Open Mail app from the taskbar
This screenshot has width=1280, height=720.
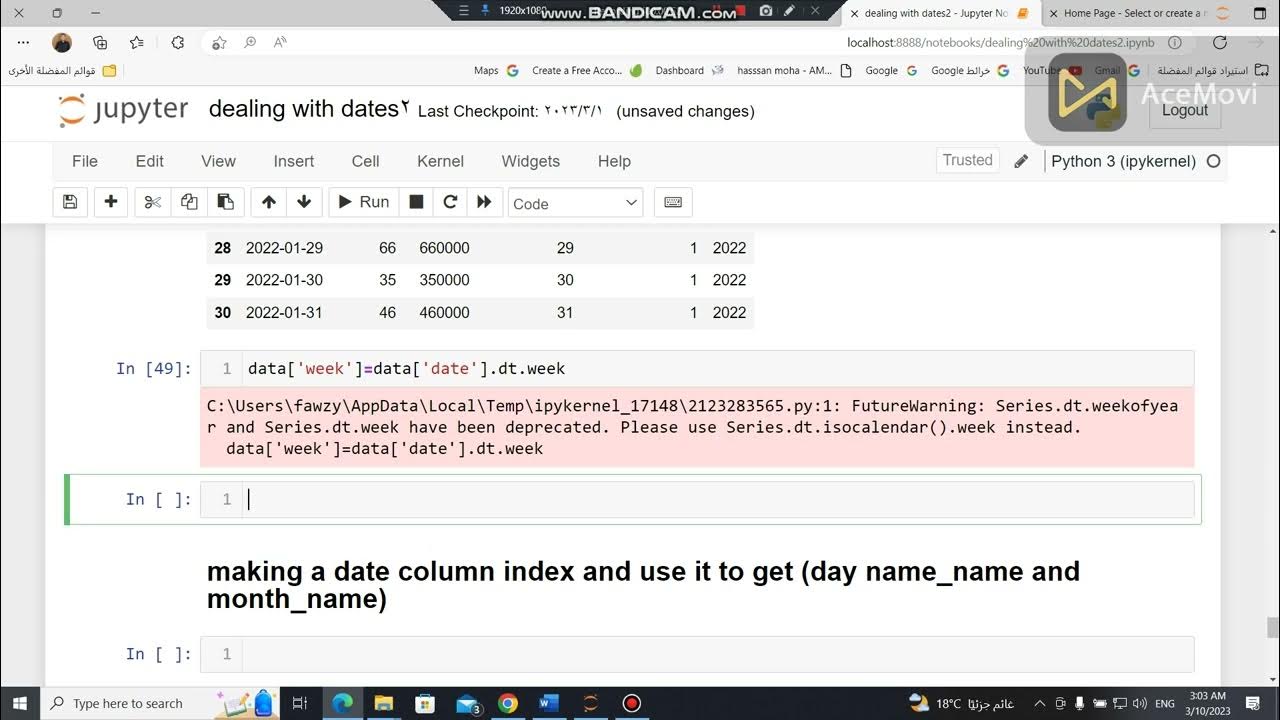467,703
